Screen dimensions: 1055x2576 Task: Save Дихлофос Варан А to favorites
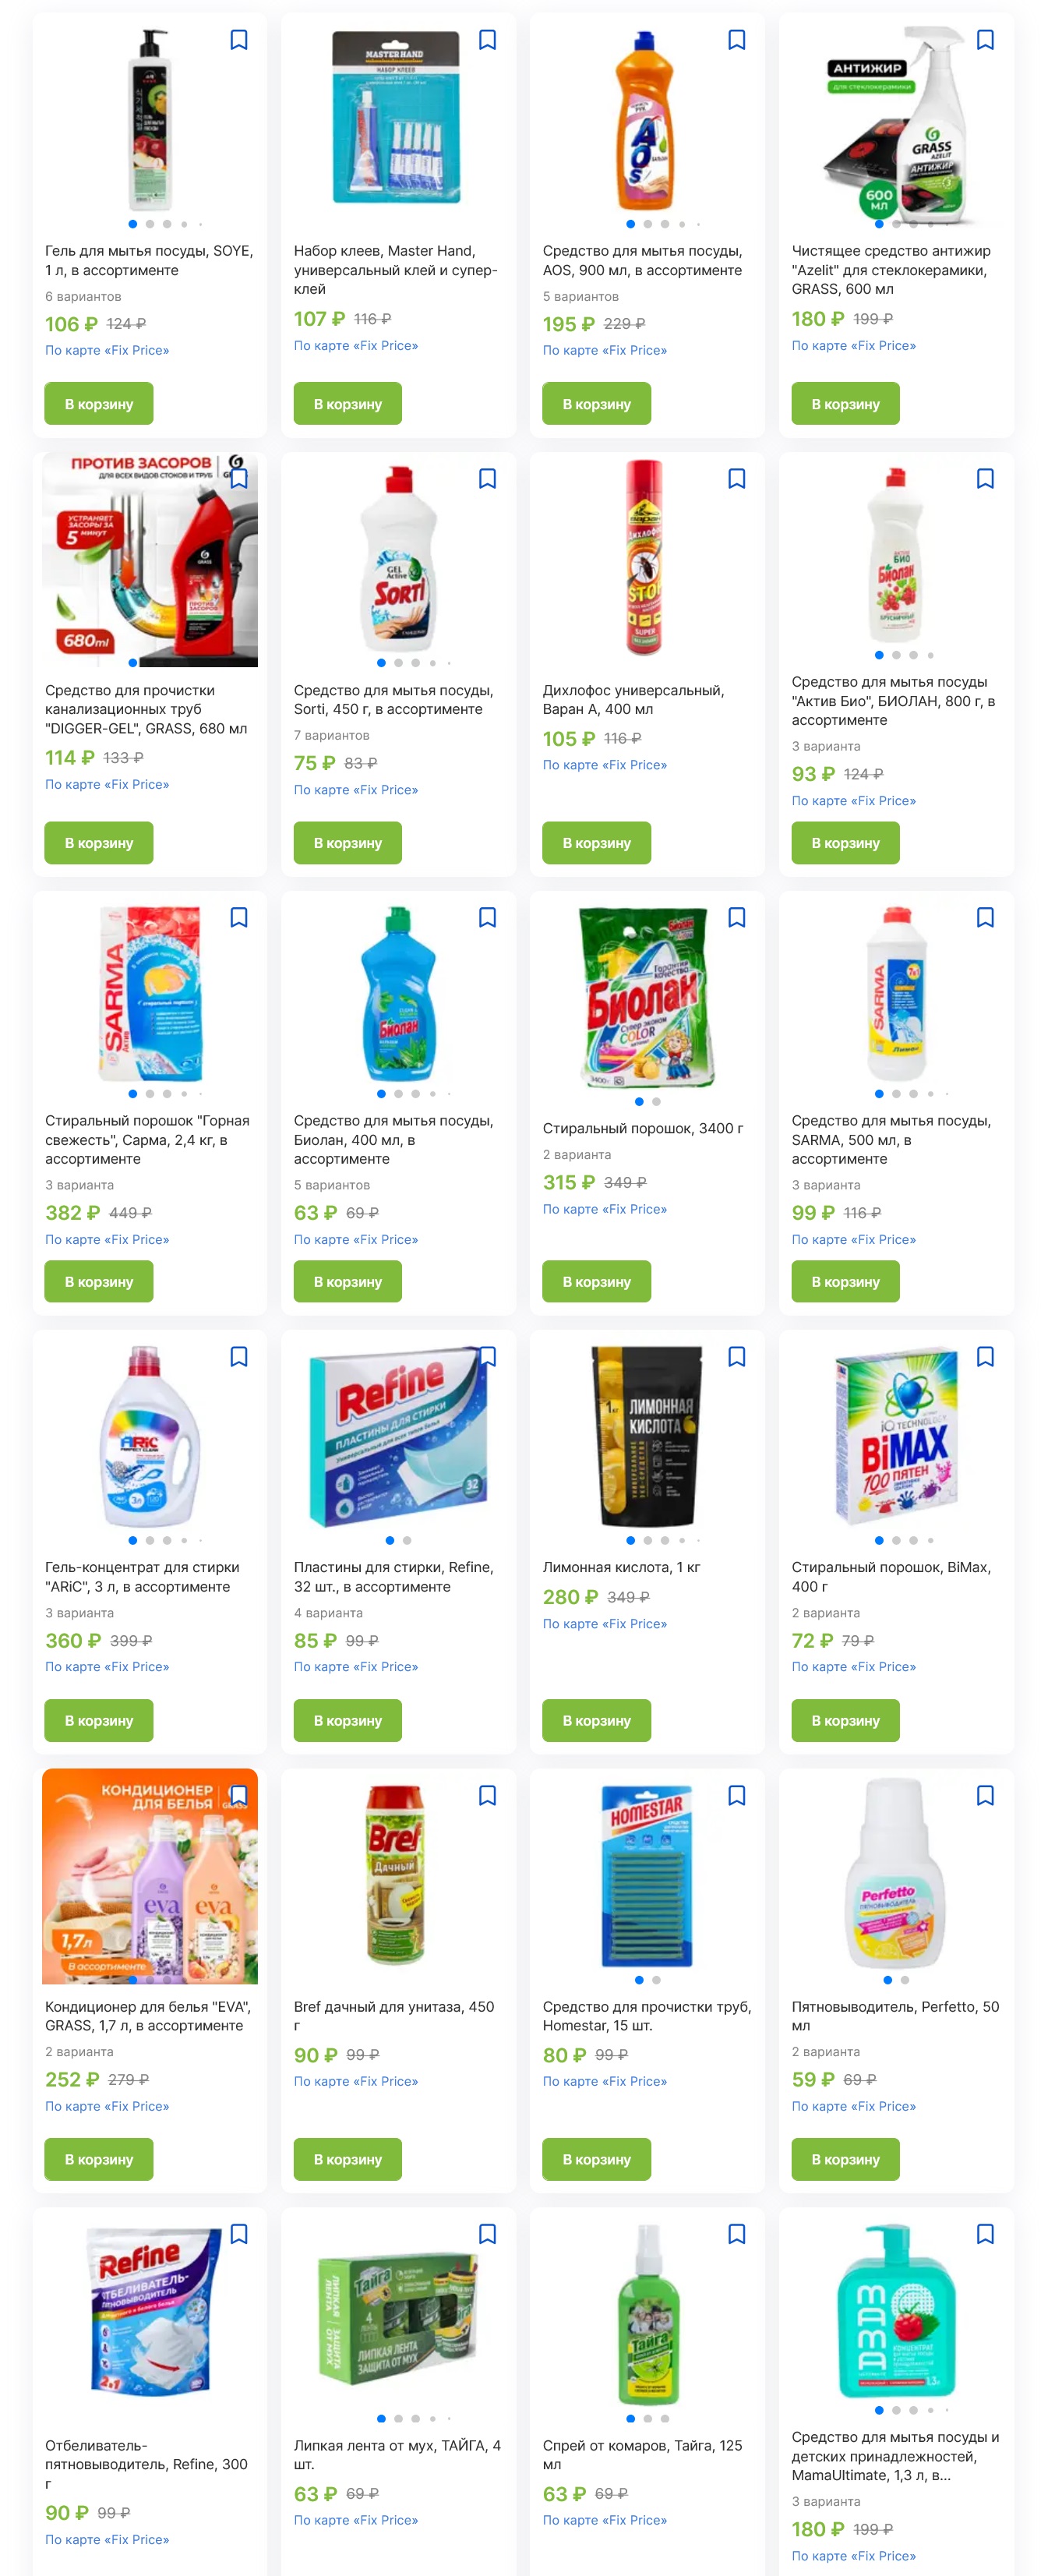coord(736,479)
